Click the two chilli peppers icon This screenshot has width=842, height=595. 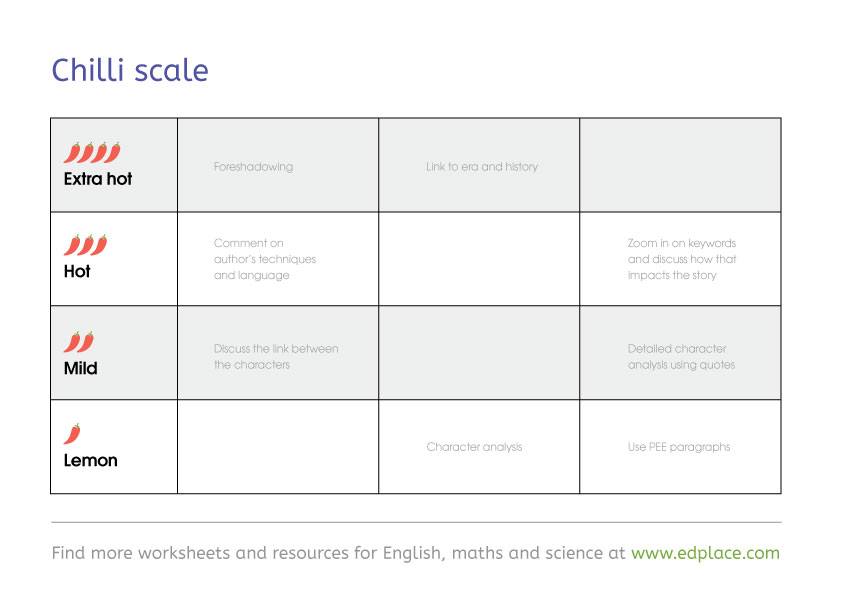pos(79,341)
